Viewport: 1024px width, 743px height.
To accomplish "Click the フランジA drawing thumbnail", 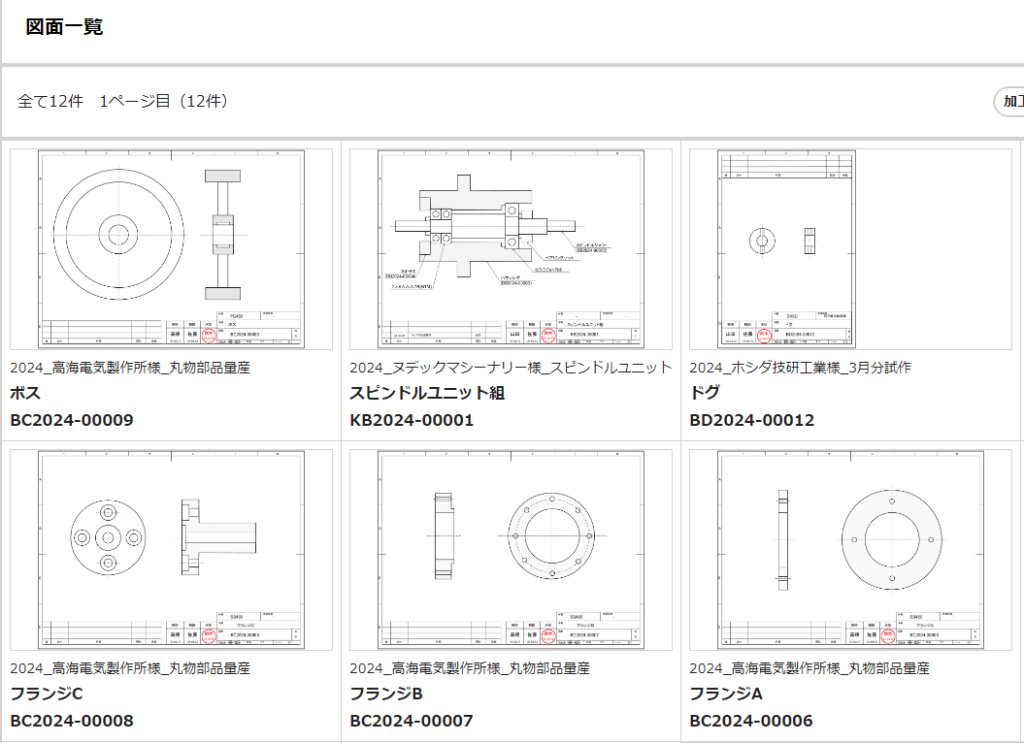I will 850,549.
